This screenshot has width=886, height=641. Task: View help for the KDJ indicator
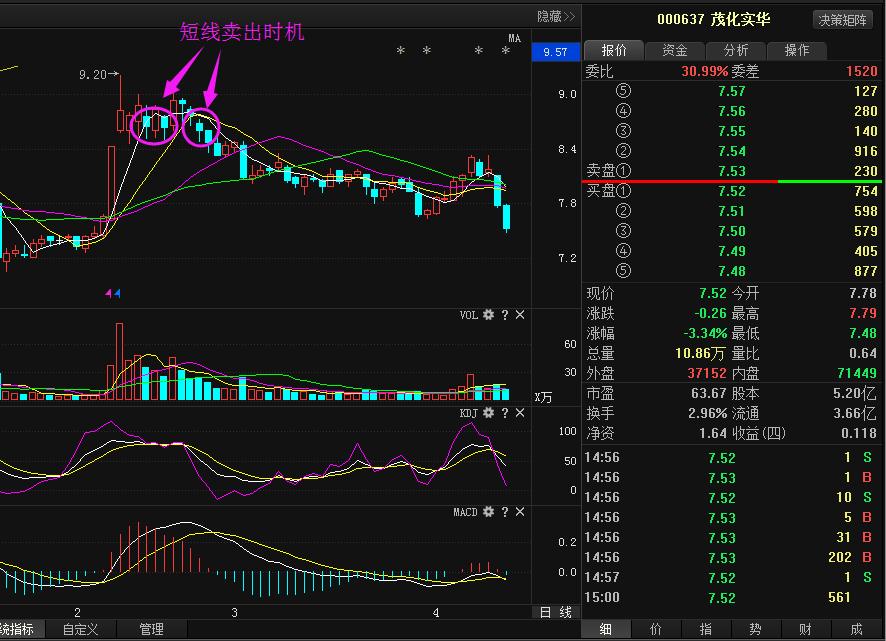(504, 412)
